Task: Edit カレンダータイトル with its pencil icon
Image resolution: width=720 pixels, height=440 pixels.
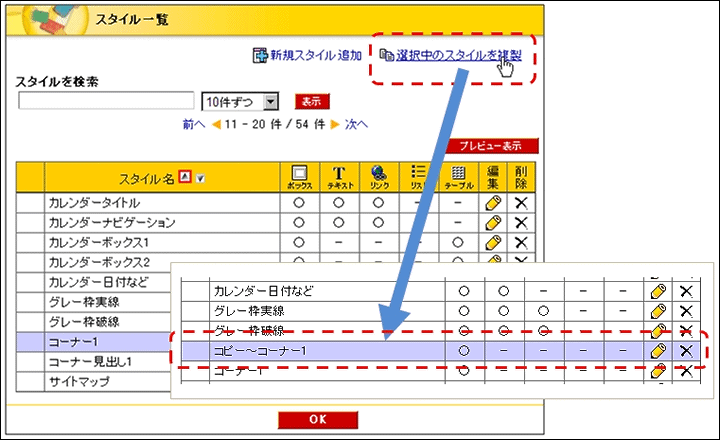Action: (x=493, y=203)
